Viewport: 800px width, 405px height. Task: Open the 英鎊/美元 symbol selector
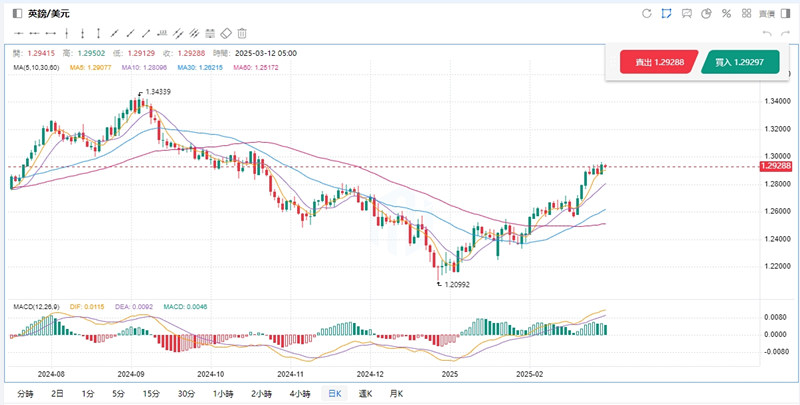(x=47, y=13)
